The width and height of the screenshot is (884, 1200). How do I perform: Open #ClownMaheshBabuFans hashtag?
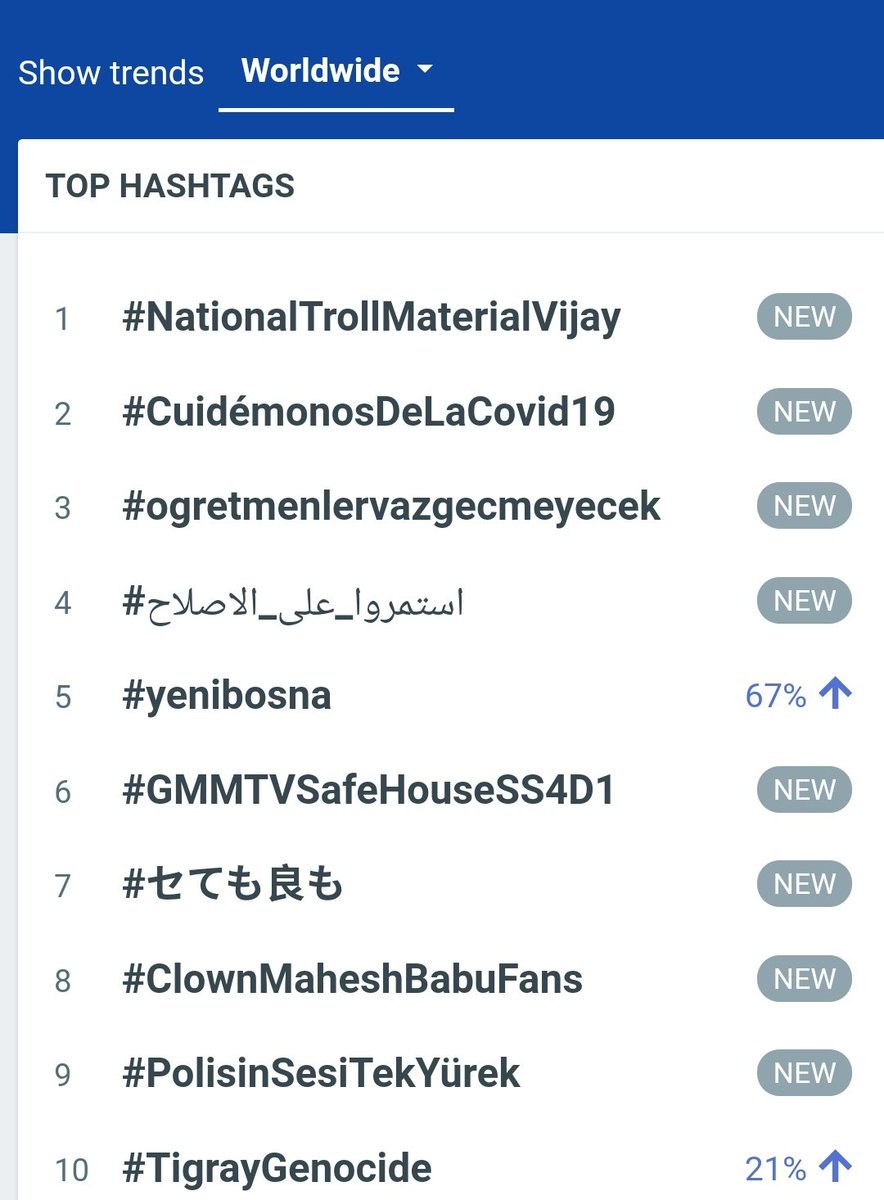point(352,979)
